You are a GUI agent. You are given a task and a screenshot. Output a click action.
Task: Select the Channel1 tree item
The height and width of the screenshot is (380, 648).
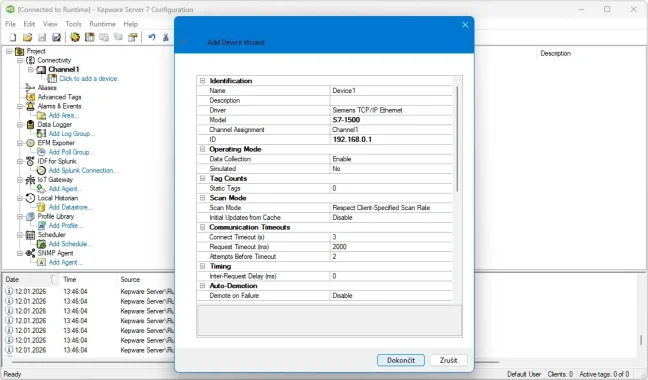click(64, 69)
